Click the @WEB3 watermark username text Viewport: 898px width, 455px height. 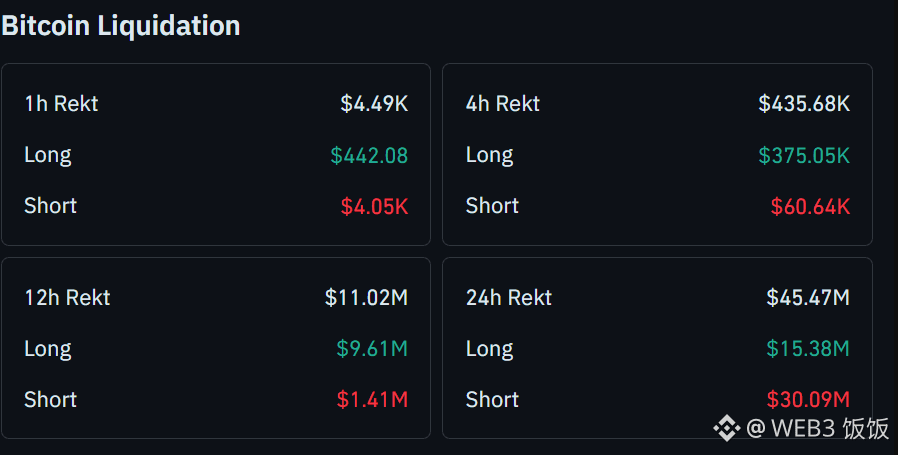pyautogui.click(x=818, y=428)
